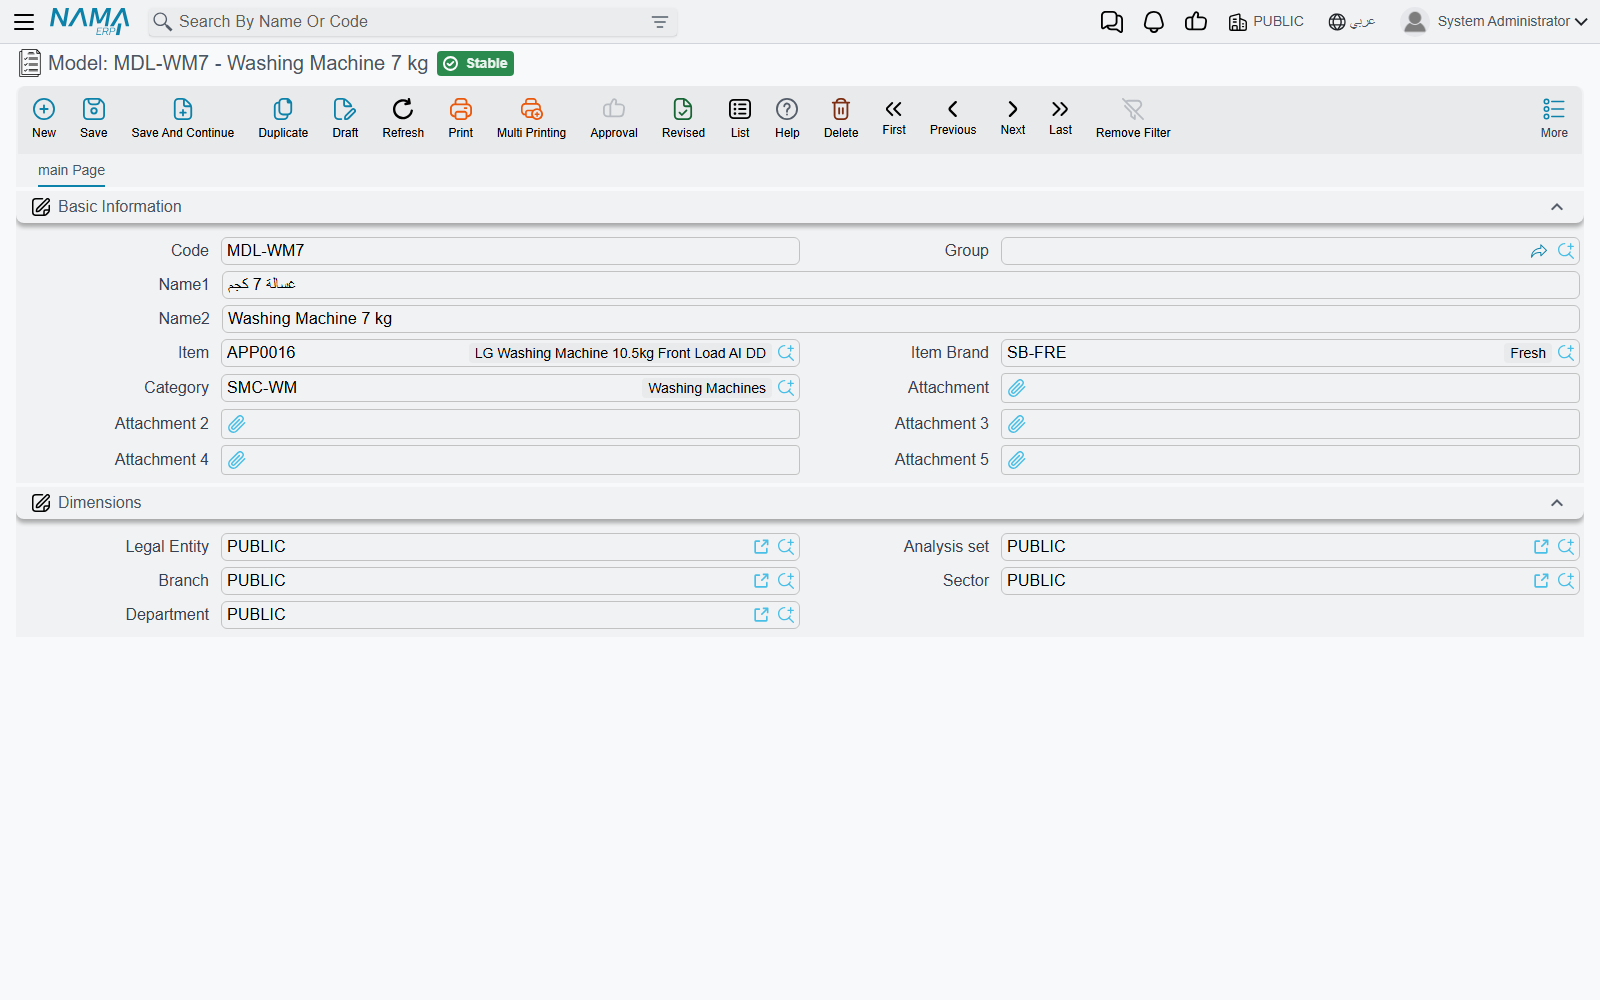Attach file to Attachment 4

click(237, 460)
